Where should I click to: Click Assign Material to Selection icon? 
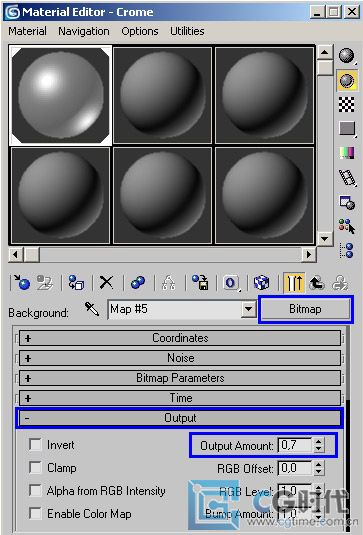point(76,283)
